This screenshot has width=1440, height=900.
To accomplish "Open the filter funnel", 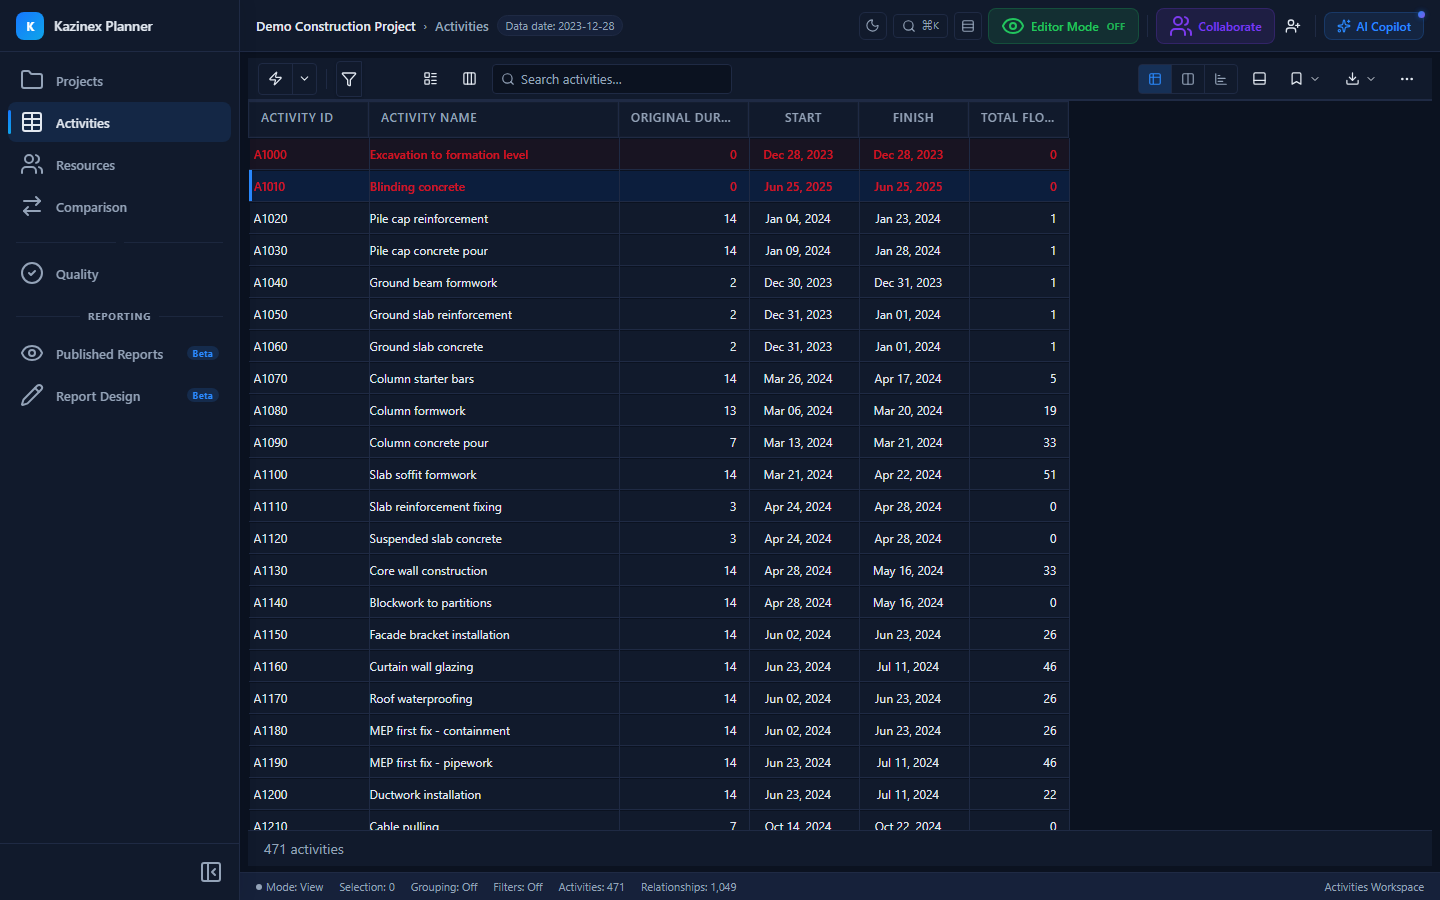I will 349,79.
